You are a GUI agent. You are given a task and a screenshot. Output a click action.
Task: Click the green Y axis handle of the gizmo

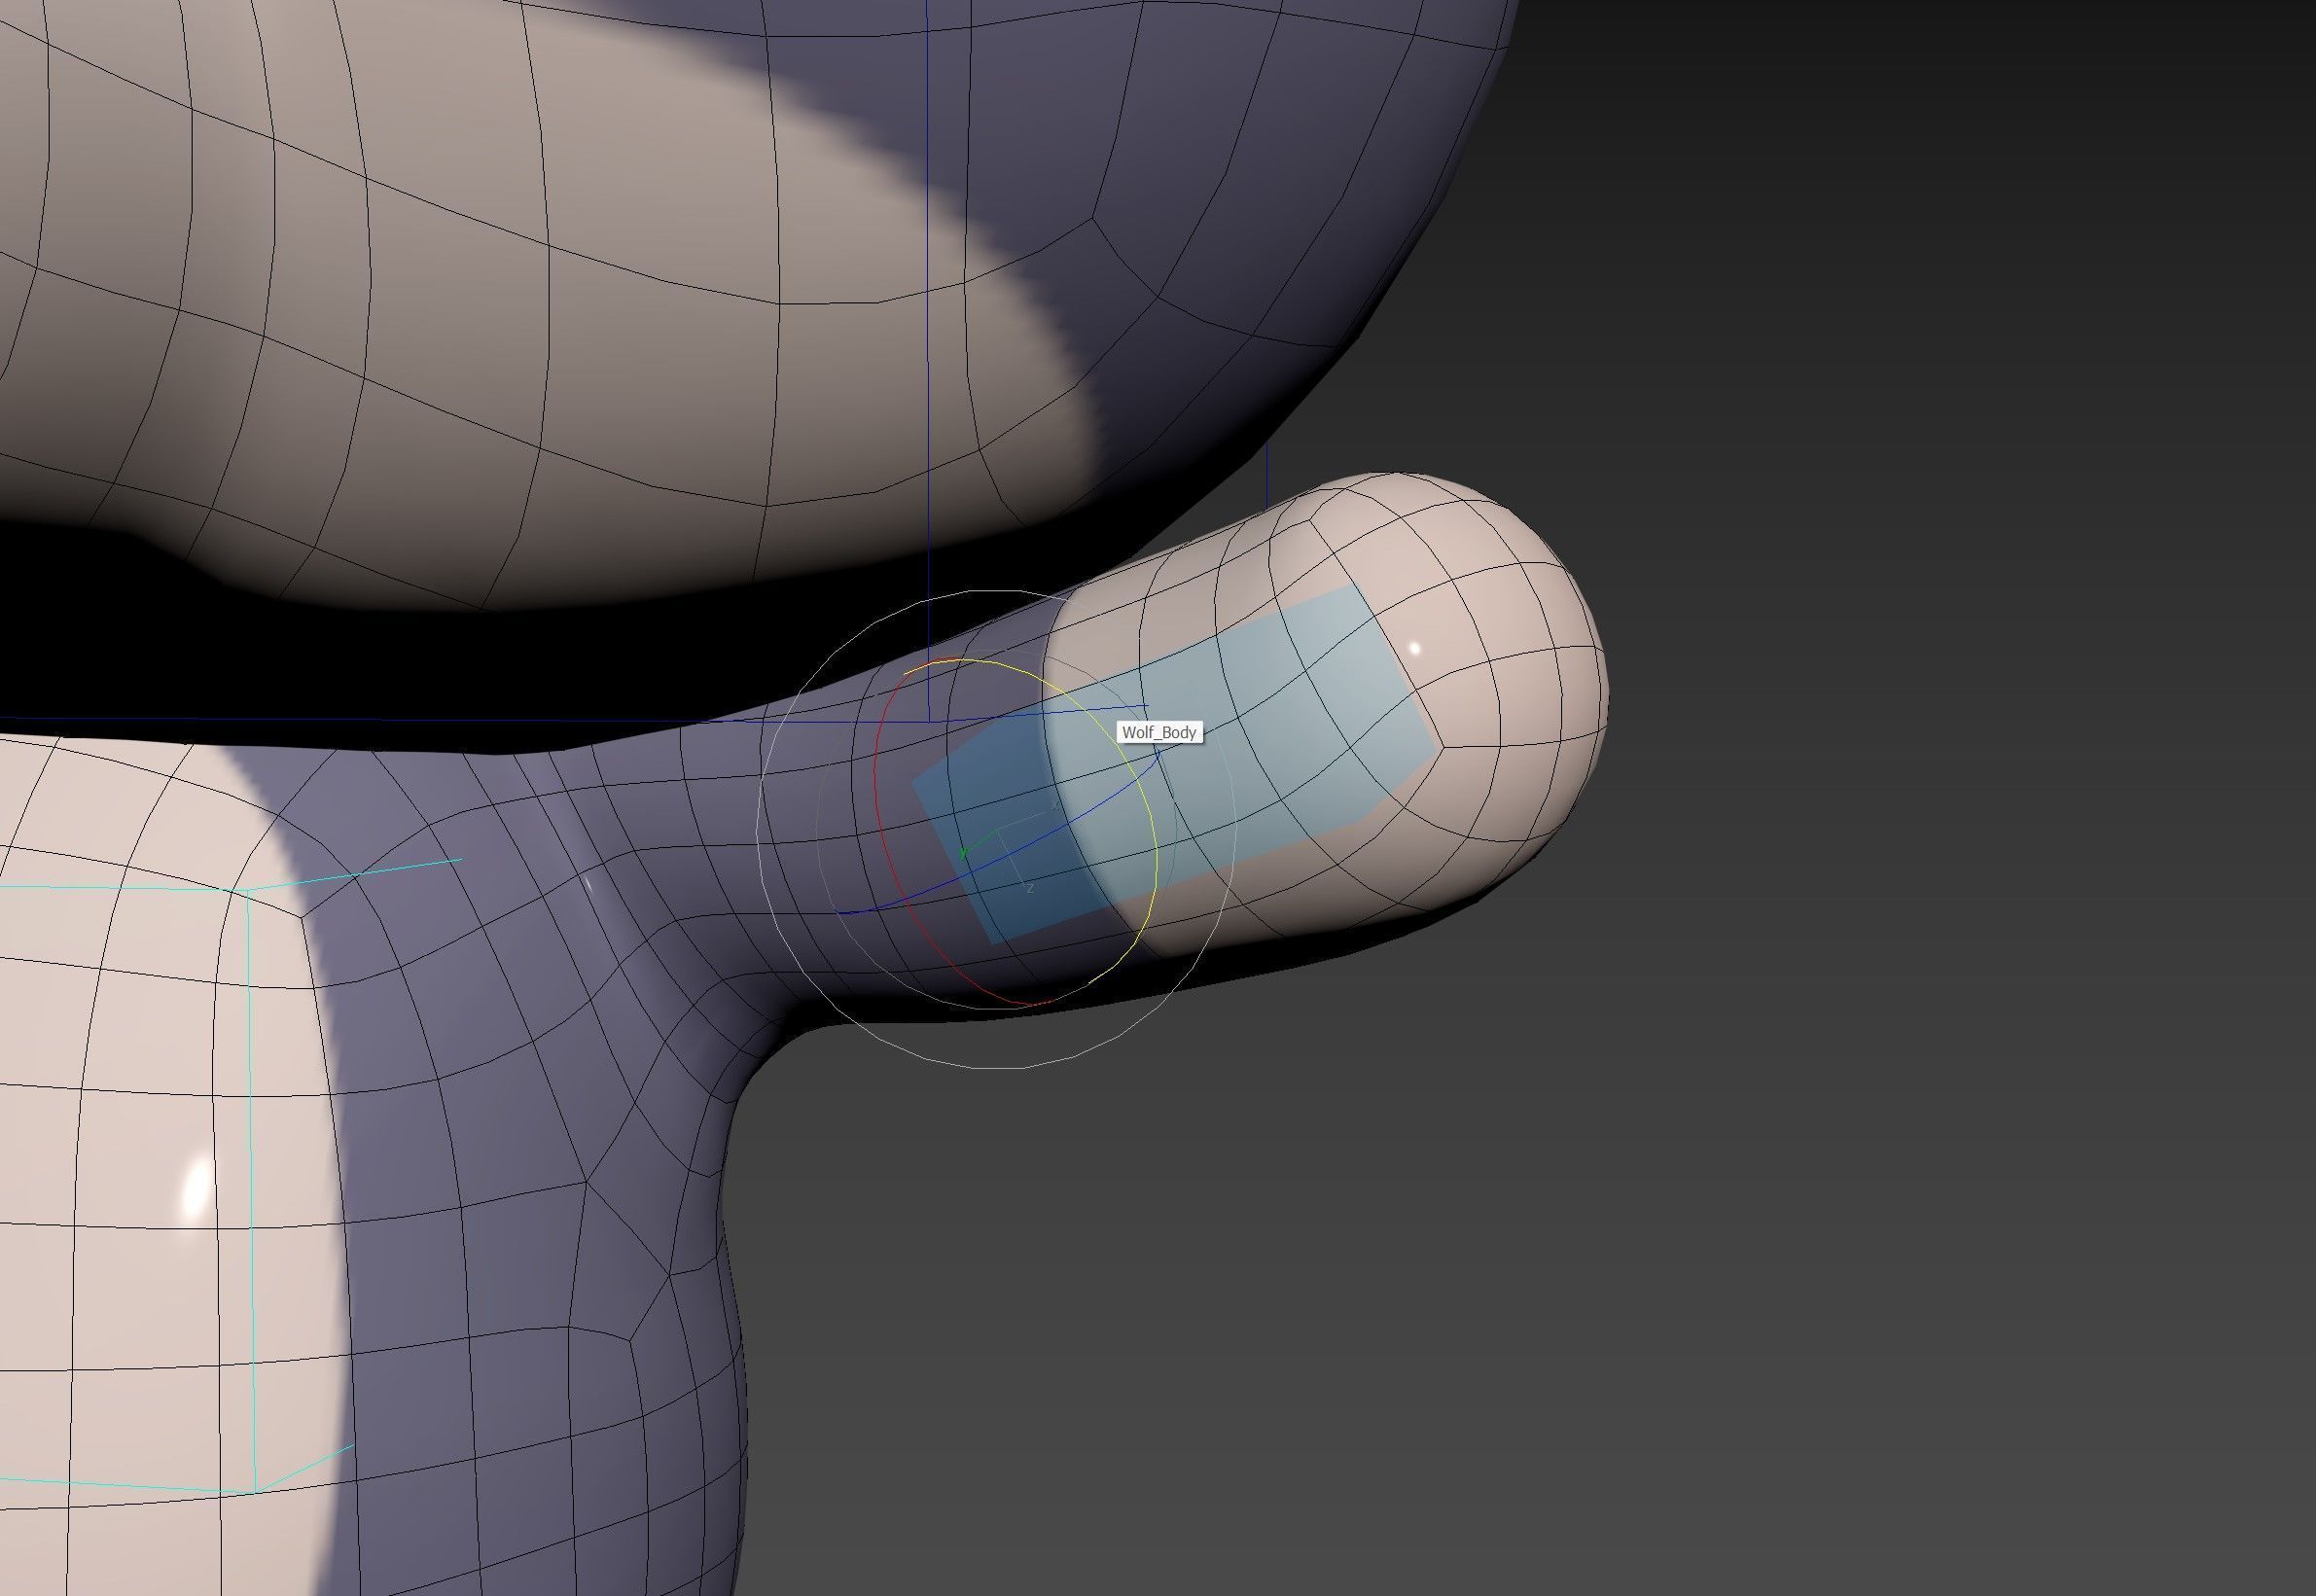(x=963, y=853)
